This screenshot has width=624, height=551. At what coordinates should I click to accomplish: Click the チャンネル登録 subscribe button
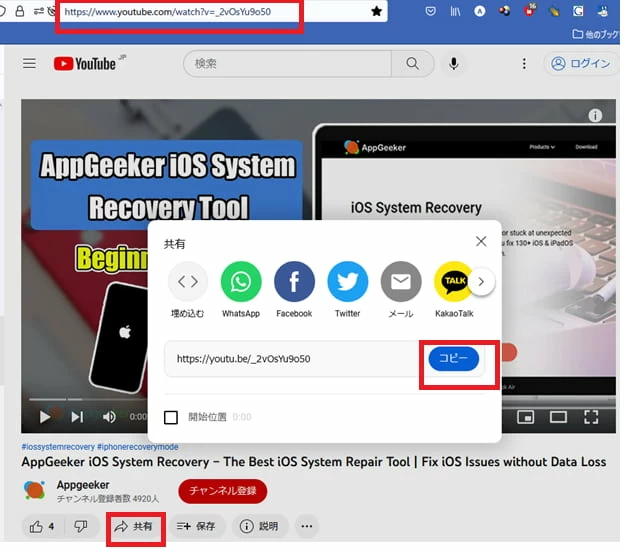(x=222, y=491)
